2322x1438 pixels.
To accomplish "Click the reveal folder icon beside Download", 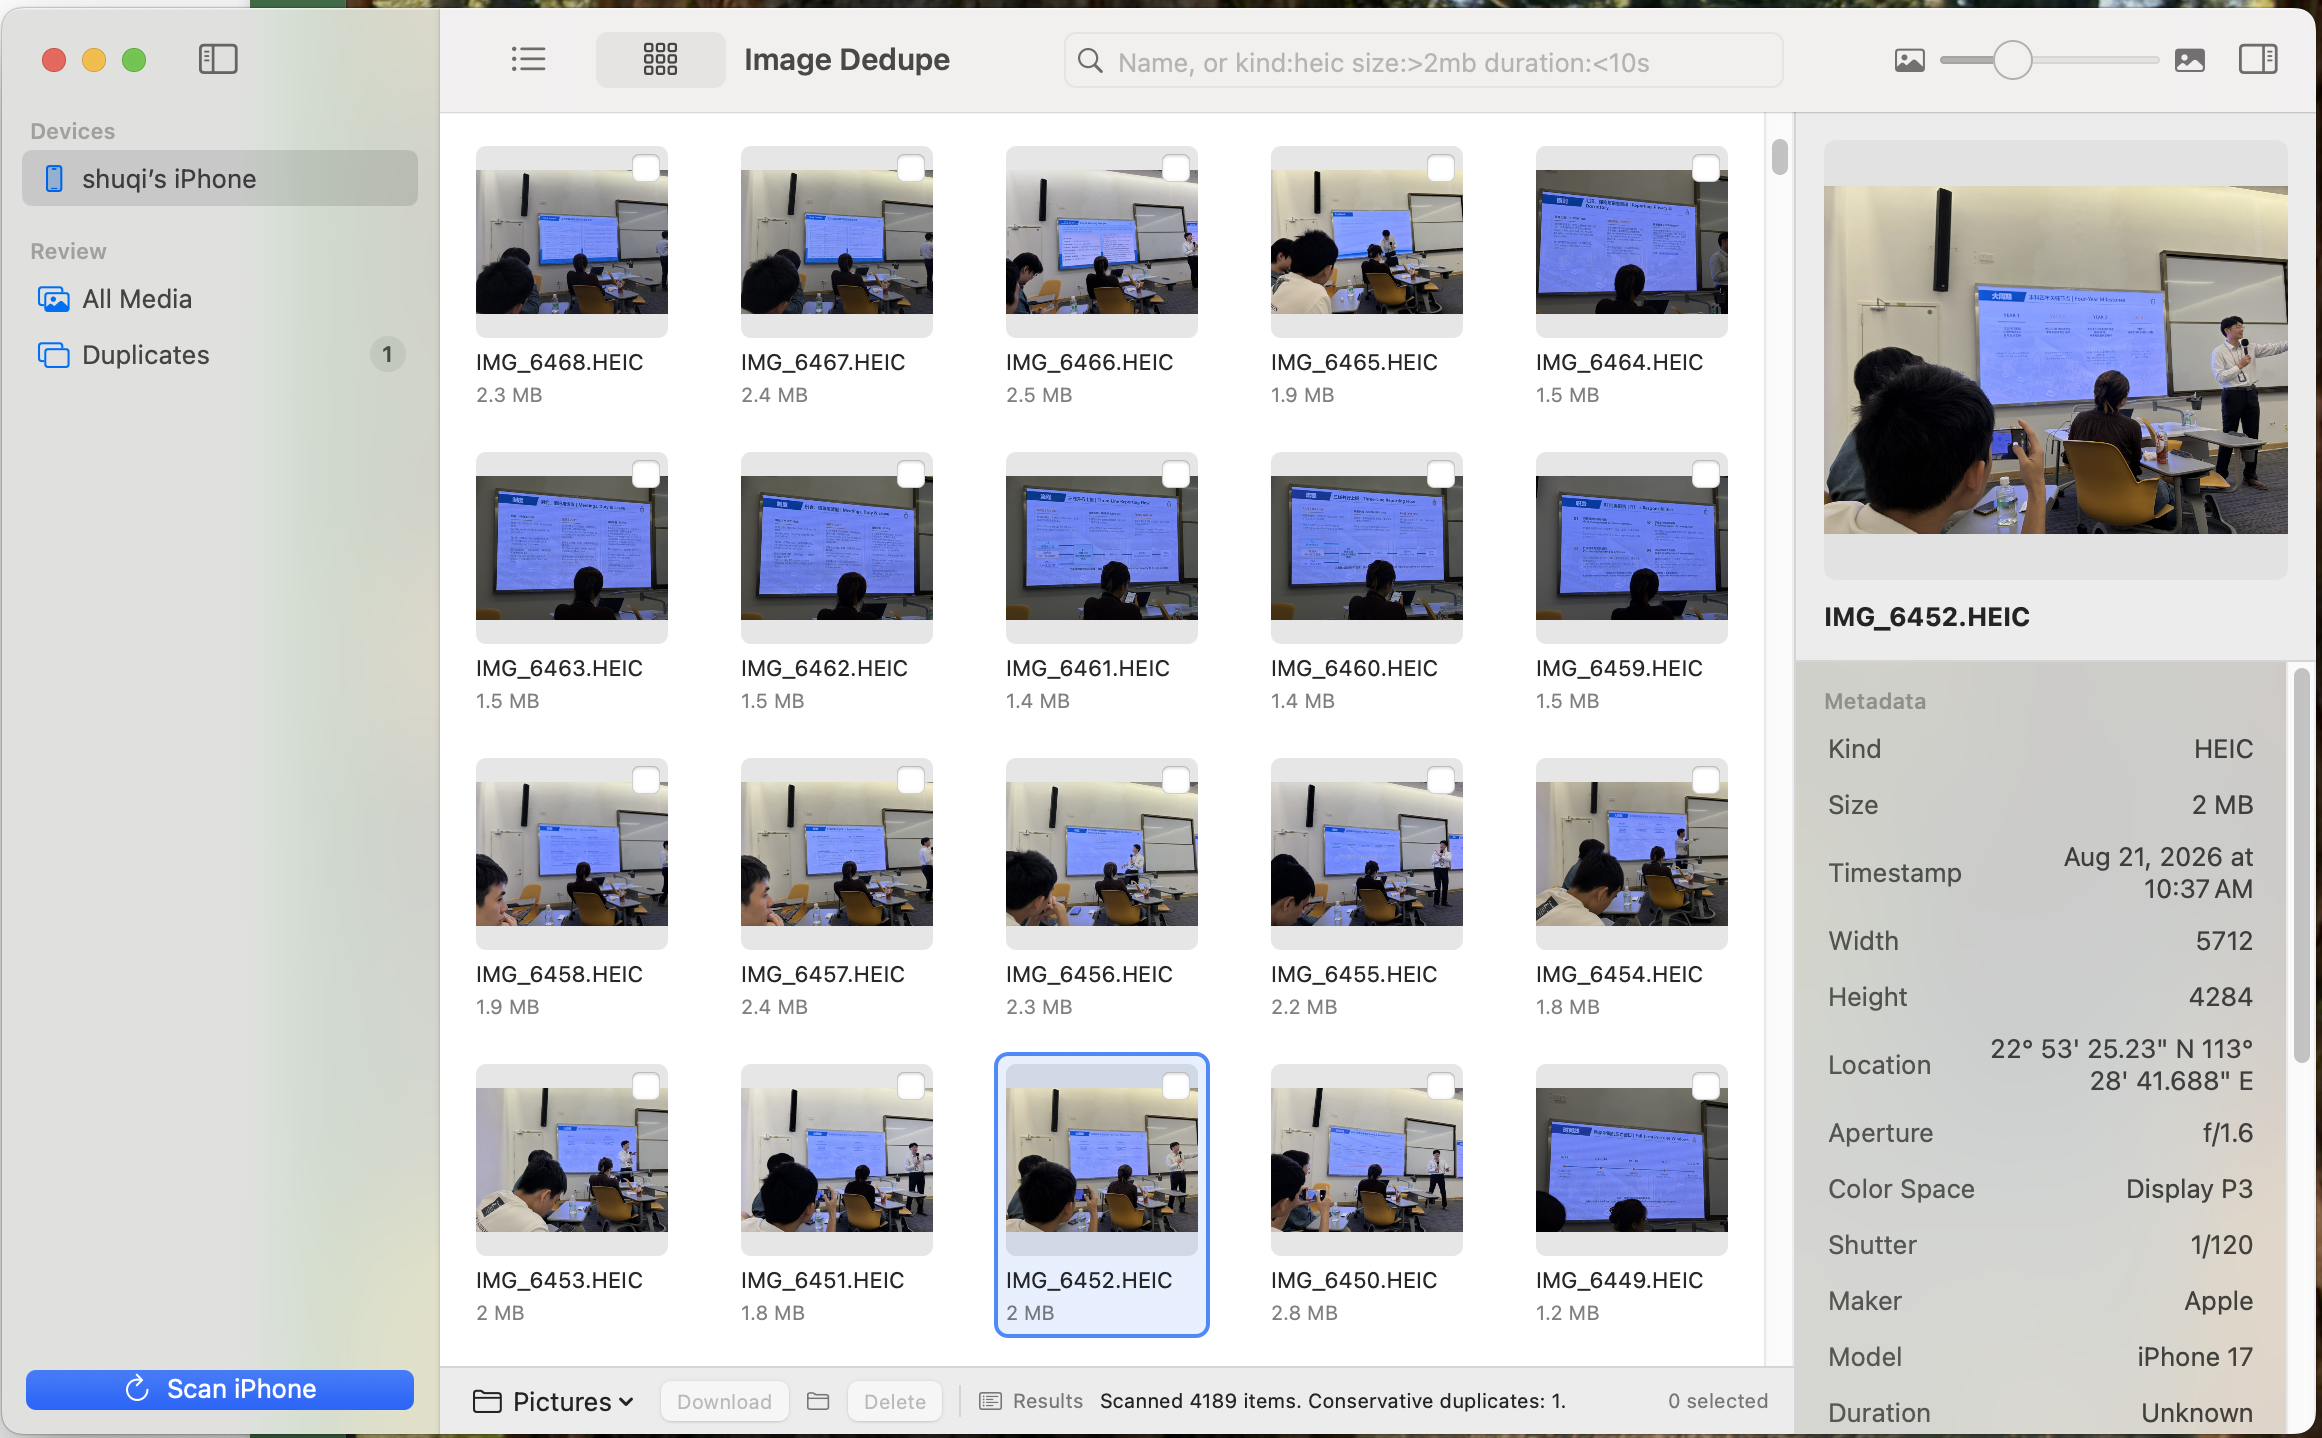I will [818, 1401].
